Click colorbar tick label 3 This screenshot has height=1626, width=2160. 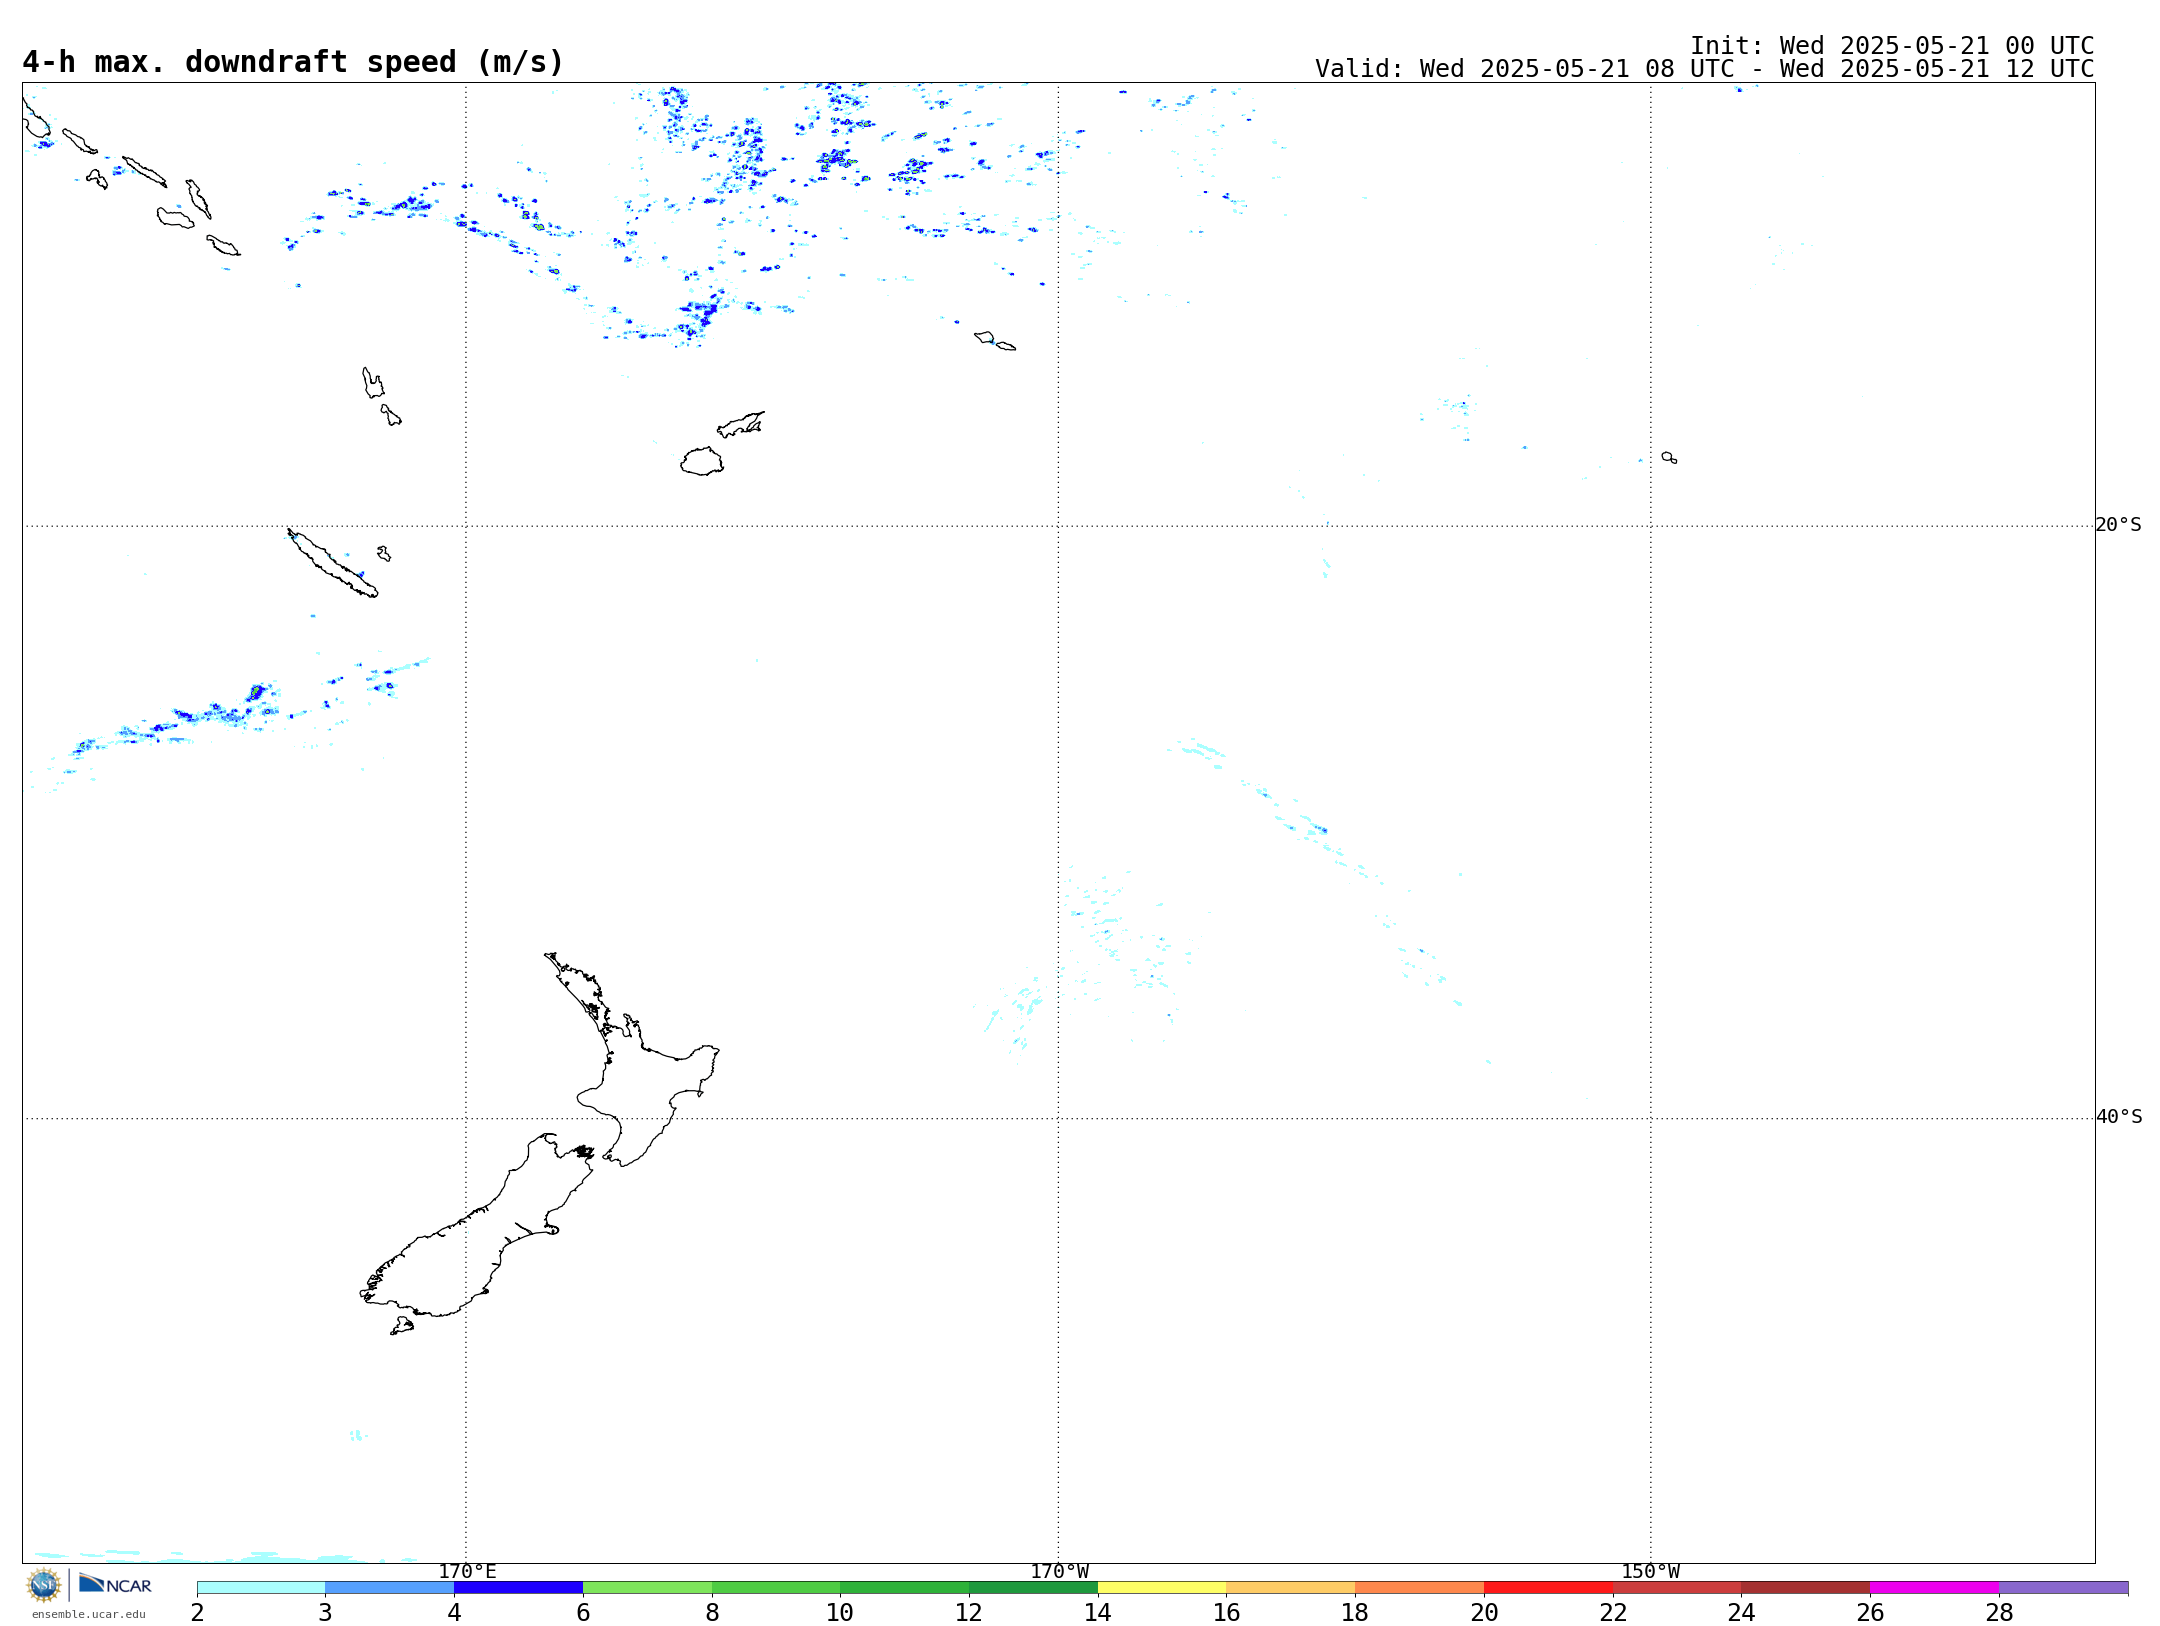[x=325, y=1613]
